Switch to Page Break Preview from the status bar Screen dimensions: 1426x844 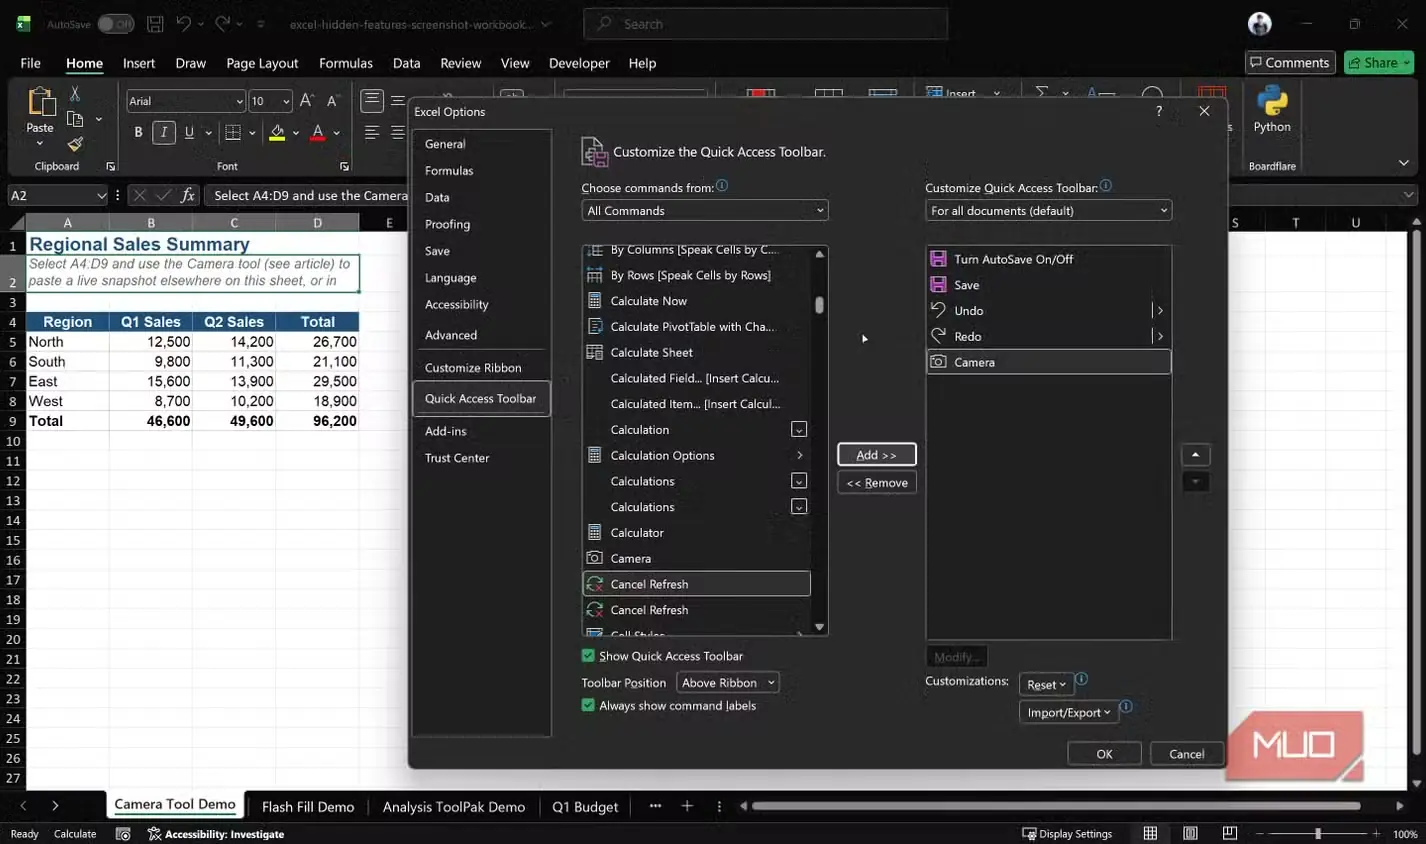pyautogui.click(x=1230, y=833)
